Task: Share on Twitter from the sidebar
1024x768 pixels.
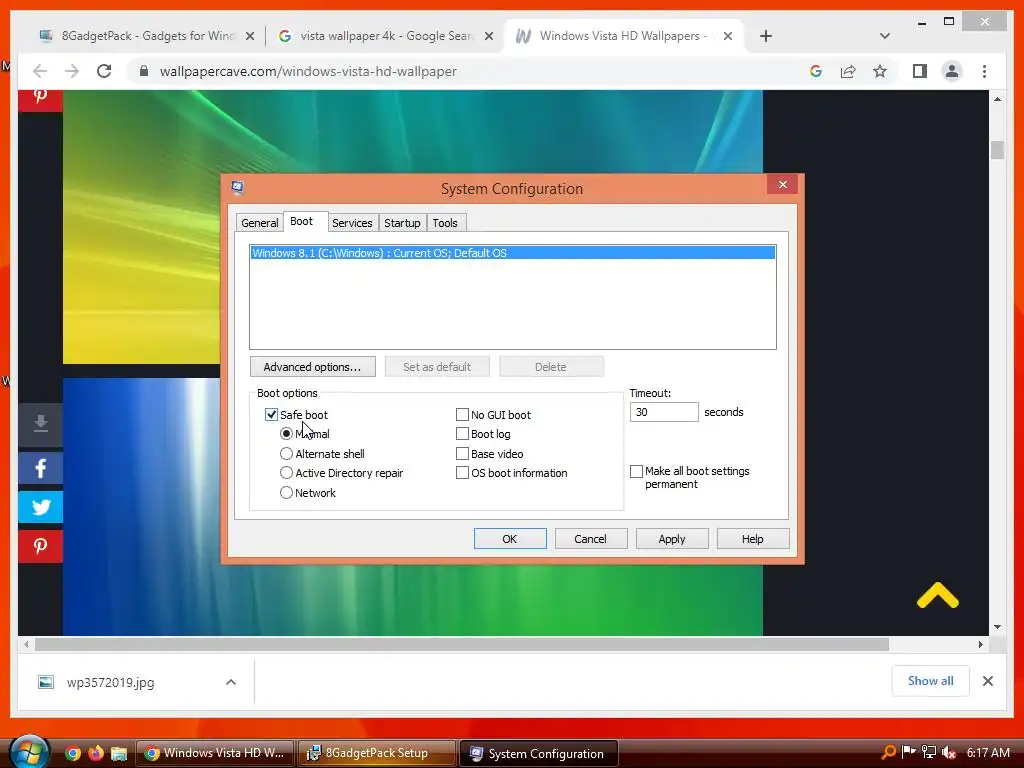Action: click(x=40, y=507)
